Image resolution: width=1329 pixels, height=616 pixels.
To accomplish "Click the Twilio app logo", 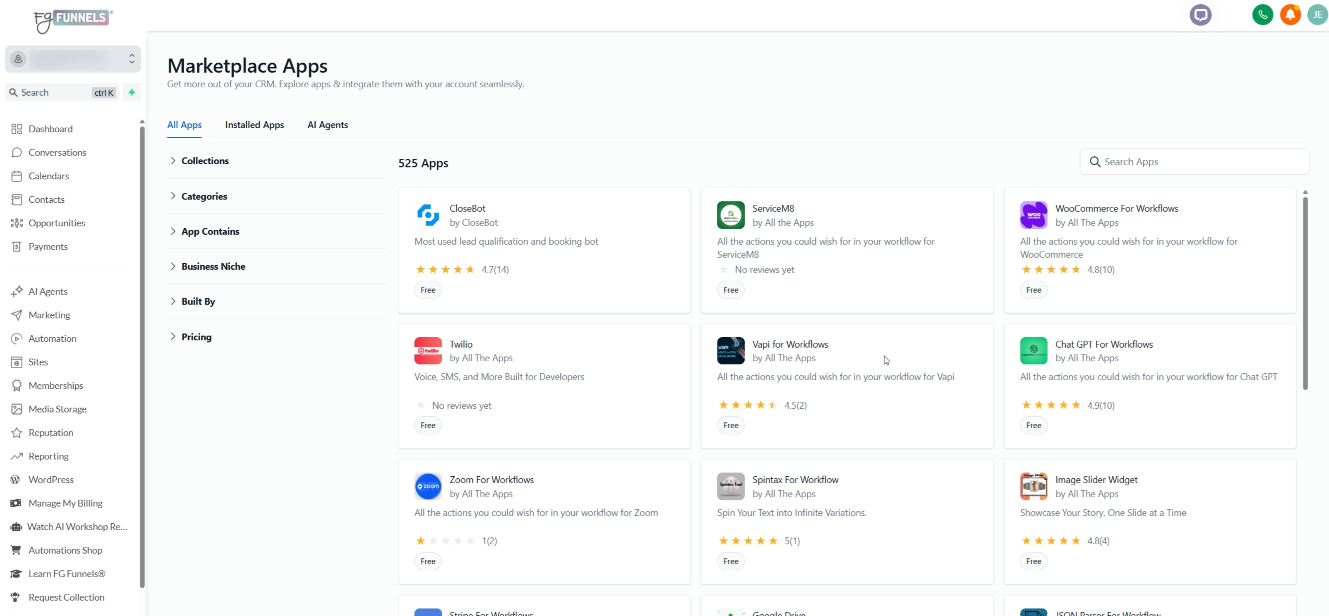I will point(428,351).
